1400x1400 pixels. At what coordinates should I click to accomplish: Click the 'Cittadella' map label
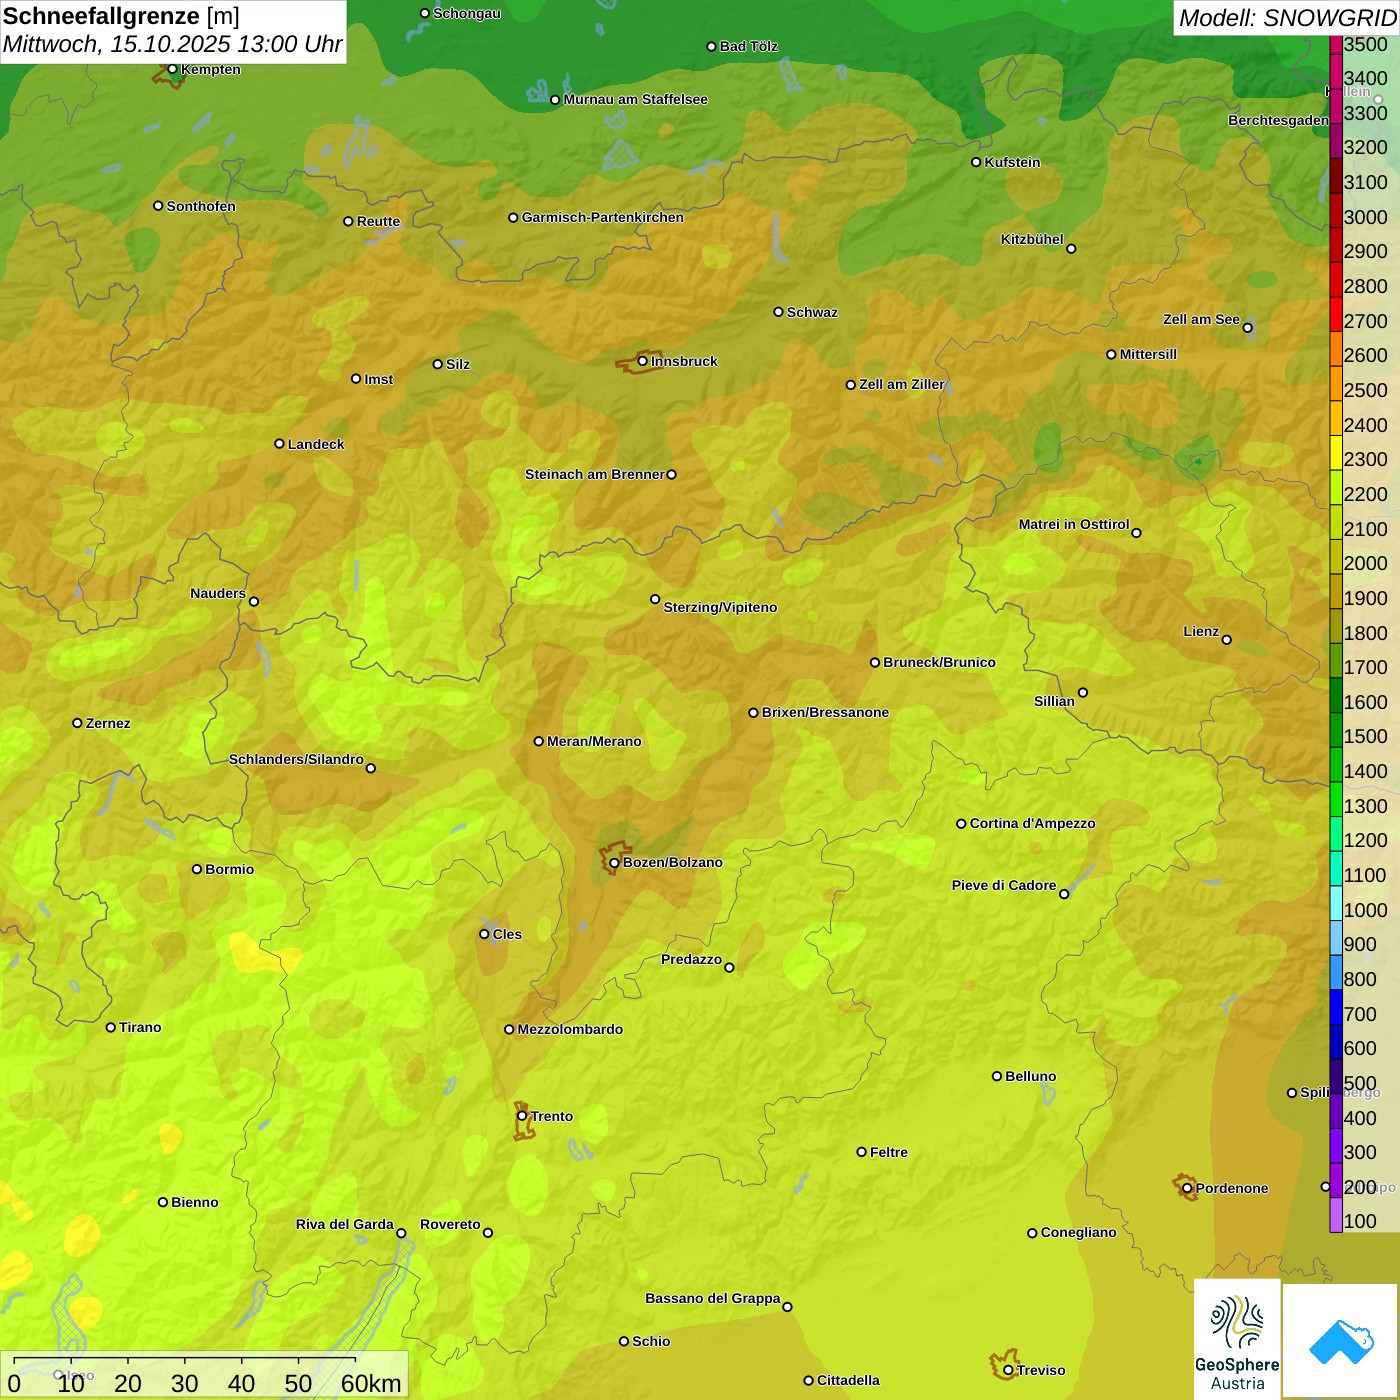click(848, 1380)
